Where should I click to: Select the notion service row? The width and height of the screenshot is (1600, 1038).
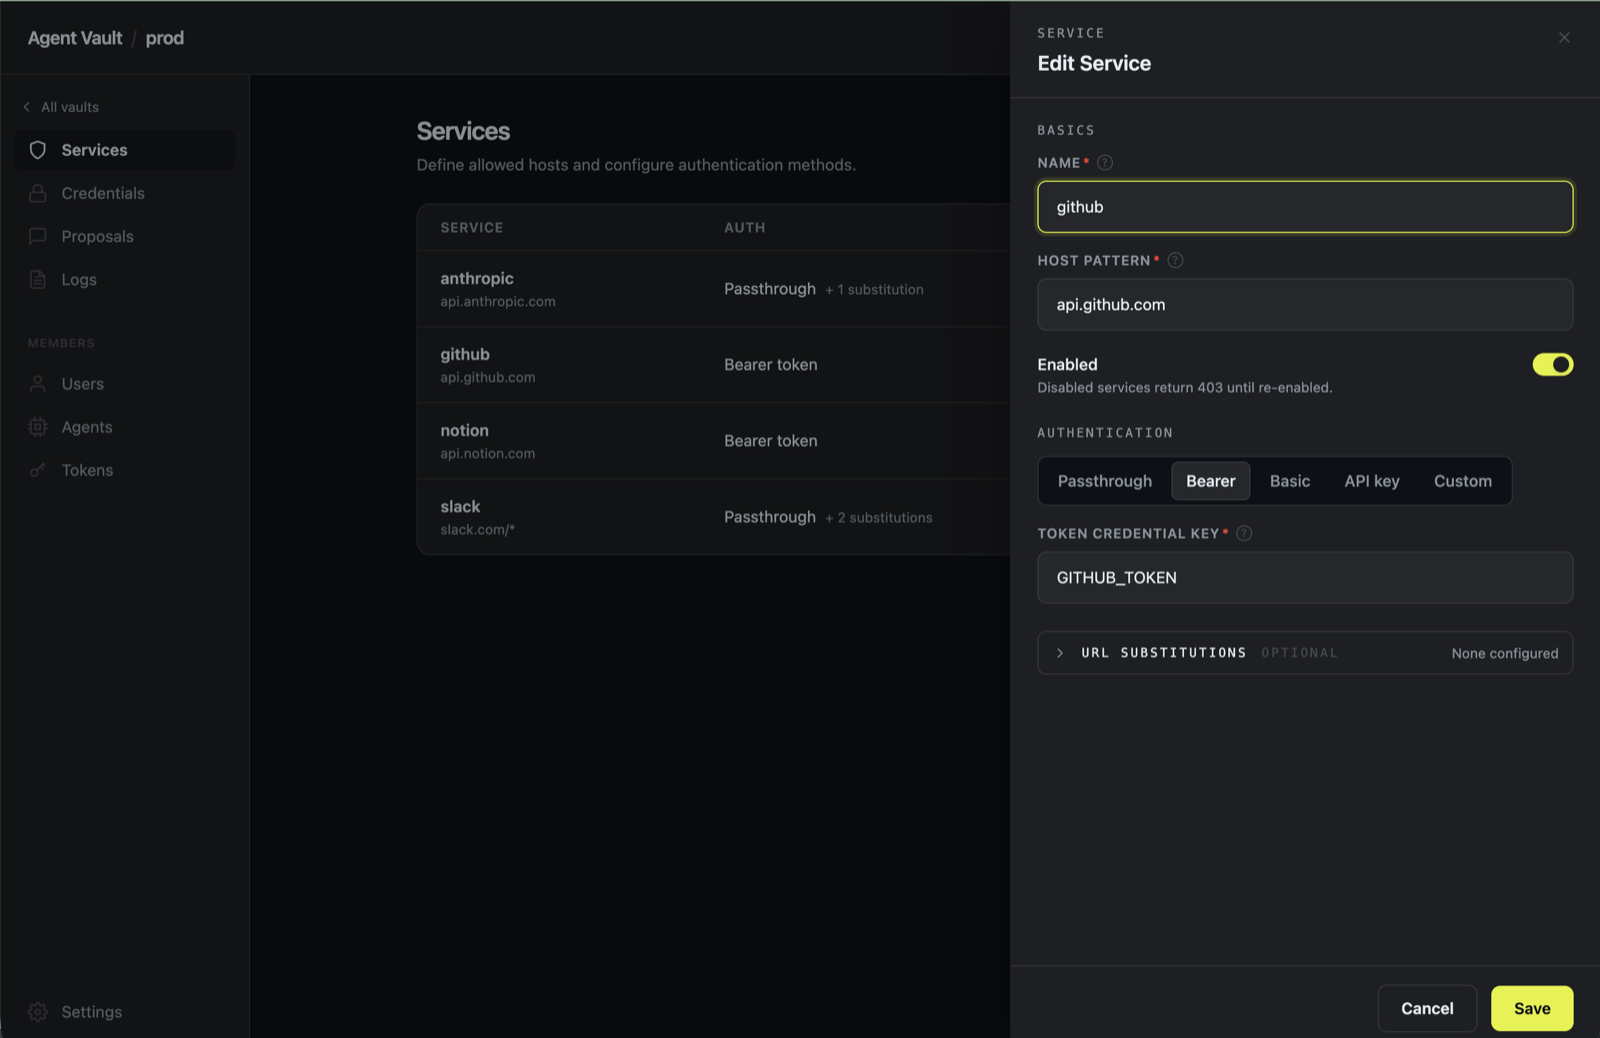click(x=714, y=440)
